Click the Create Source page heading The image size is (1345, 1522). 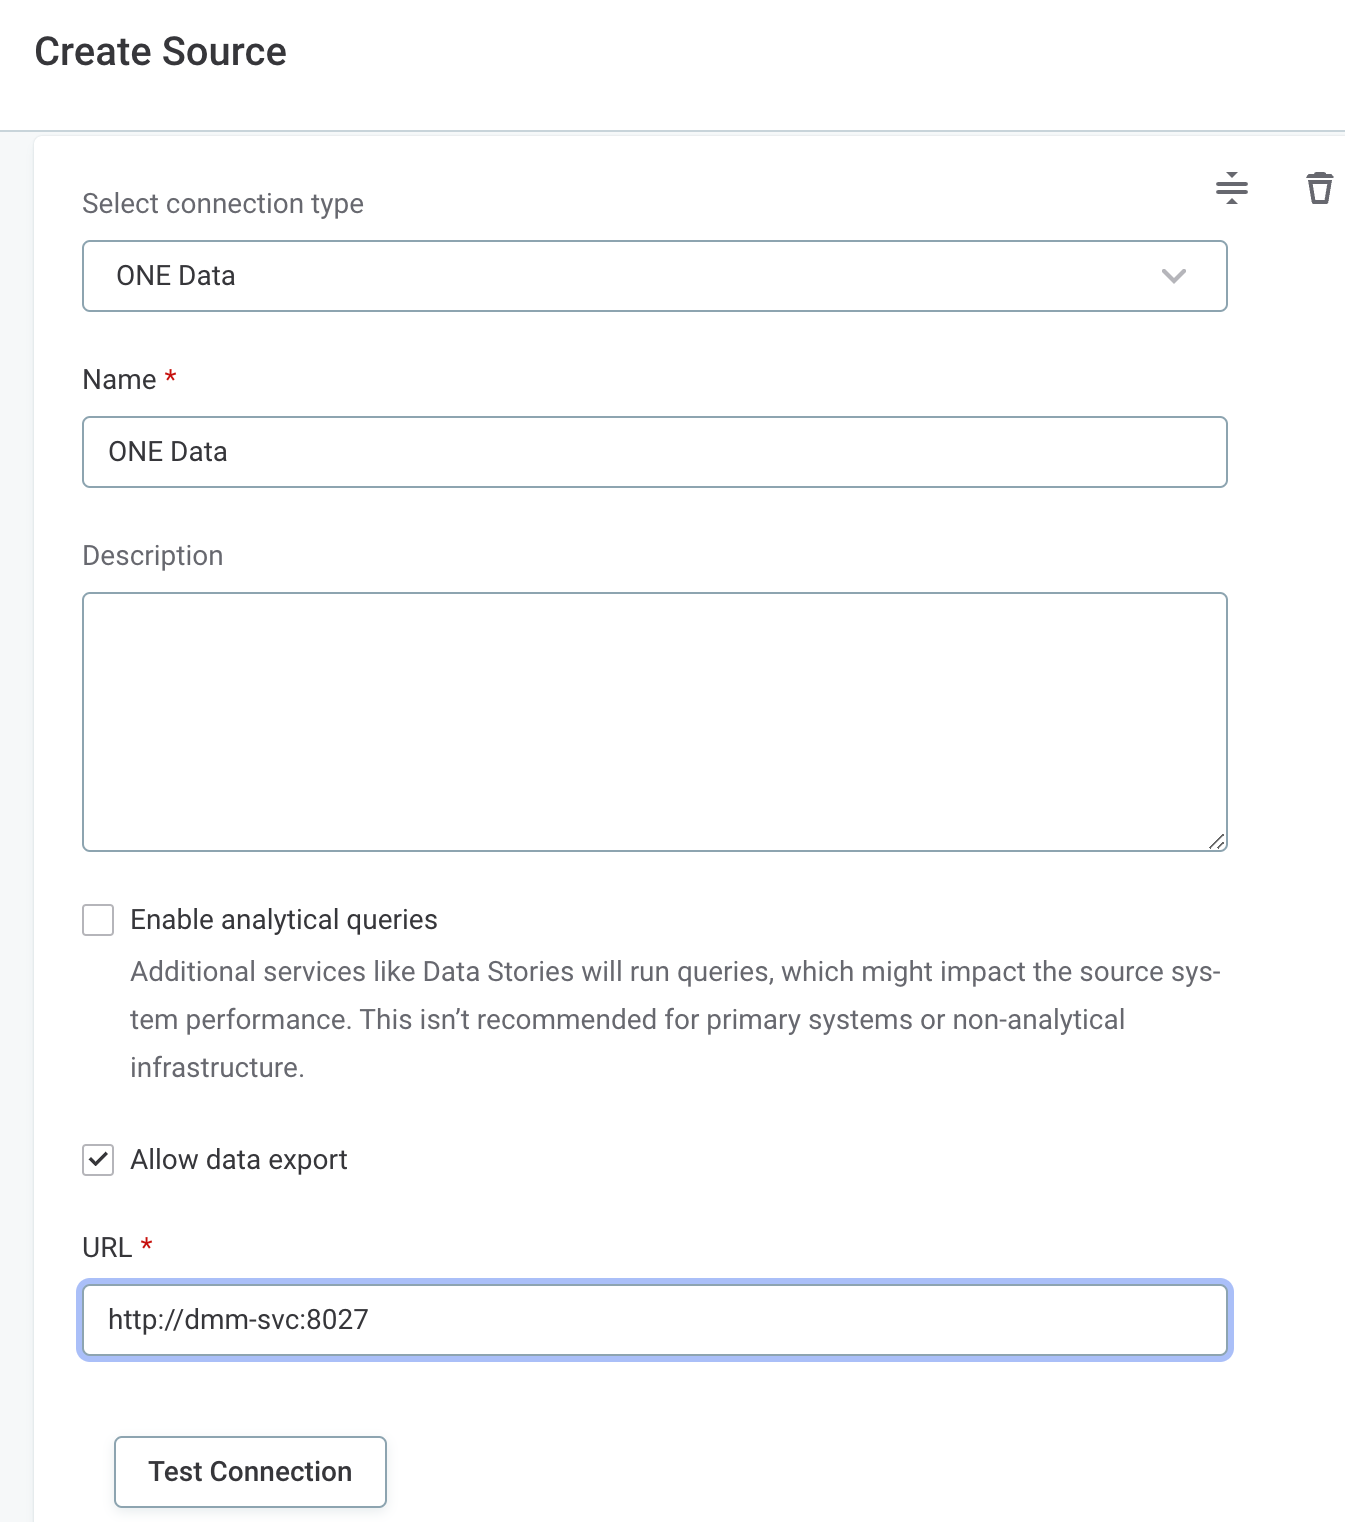(161, 52)
